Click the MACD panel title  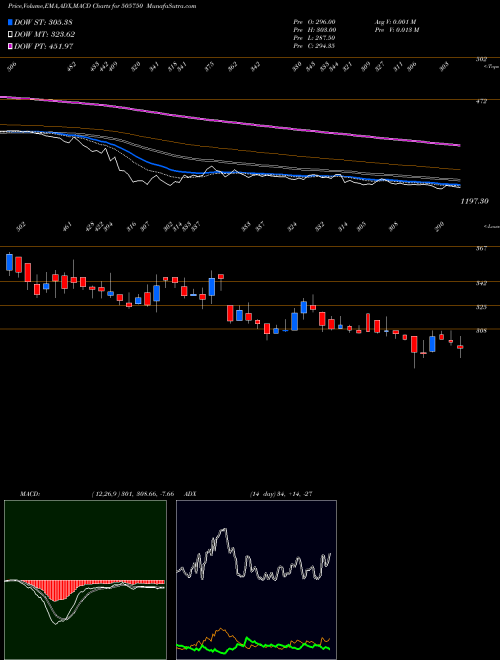pyautogui.click(x=30, y=494)
